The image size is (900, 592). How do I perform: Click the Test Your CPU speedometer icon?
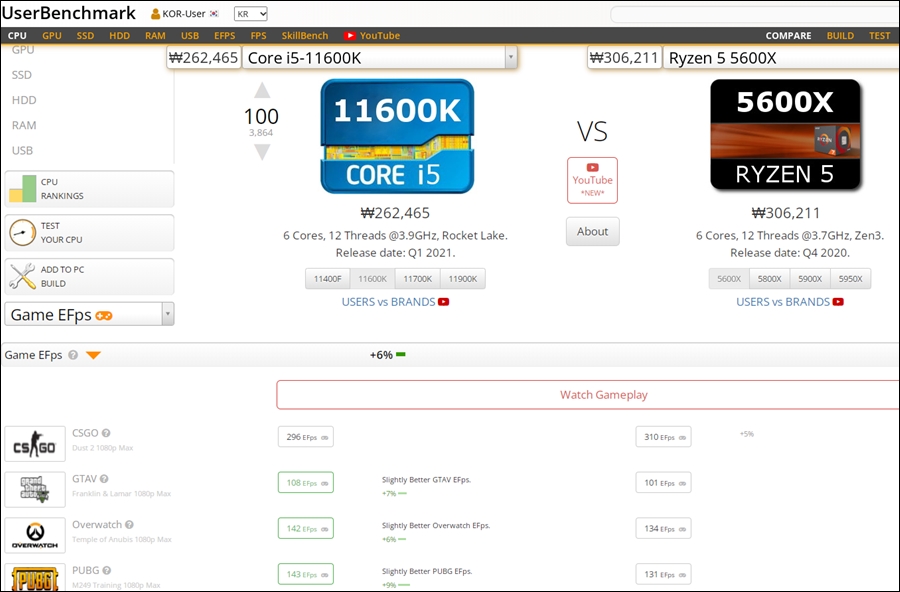pos(22,233)
